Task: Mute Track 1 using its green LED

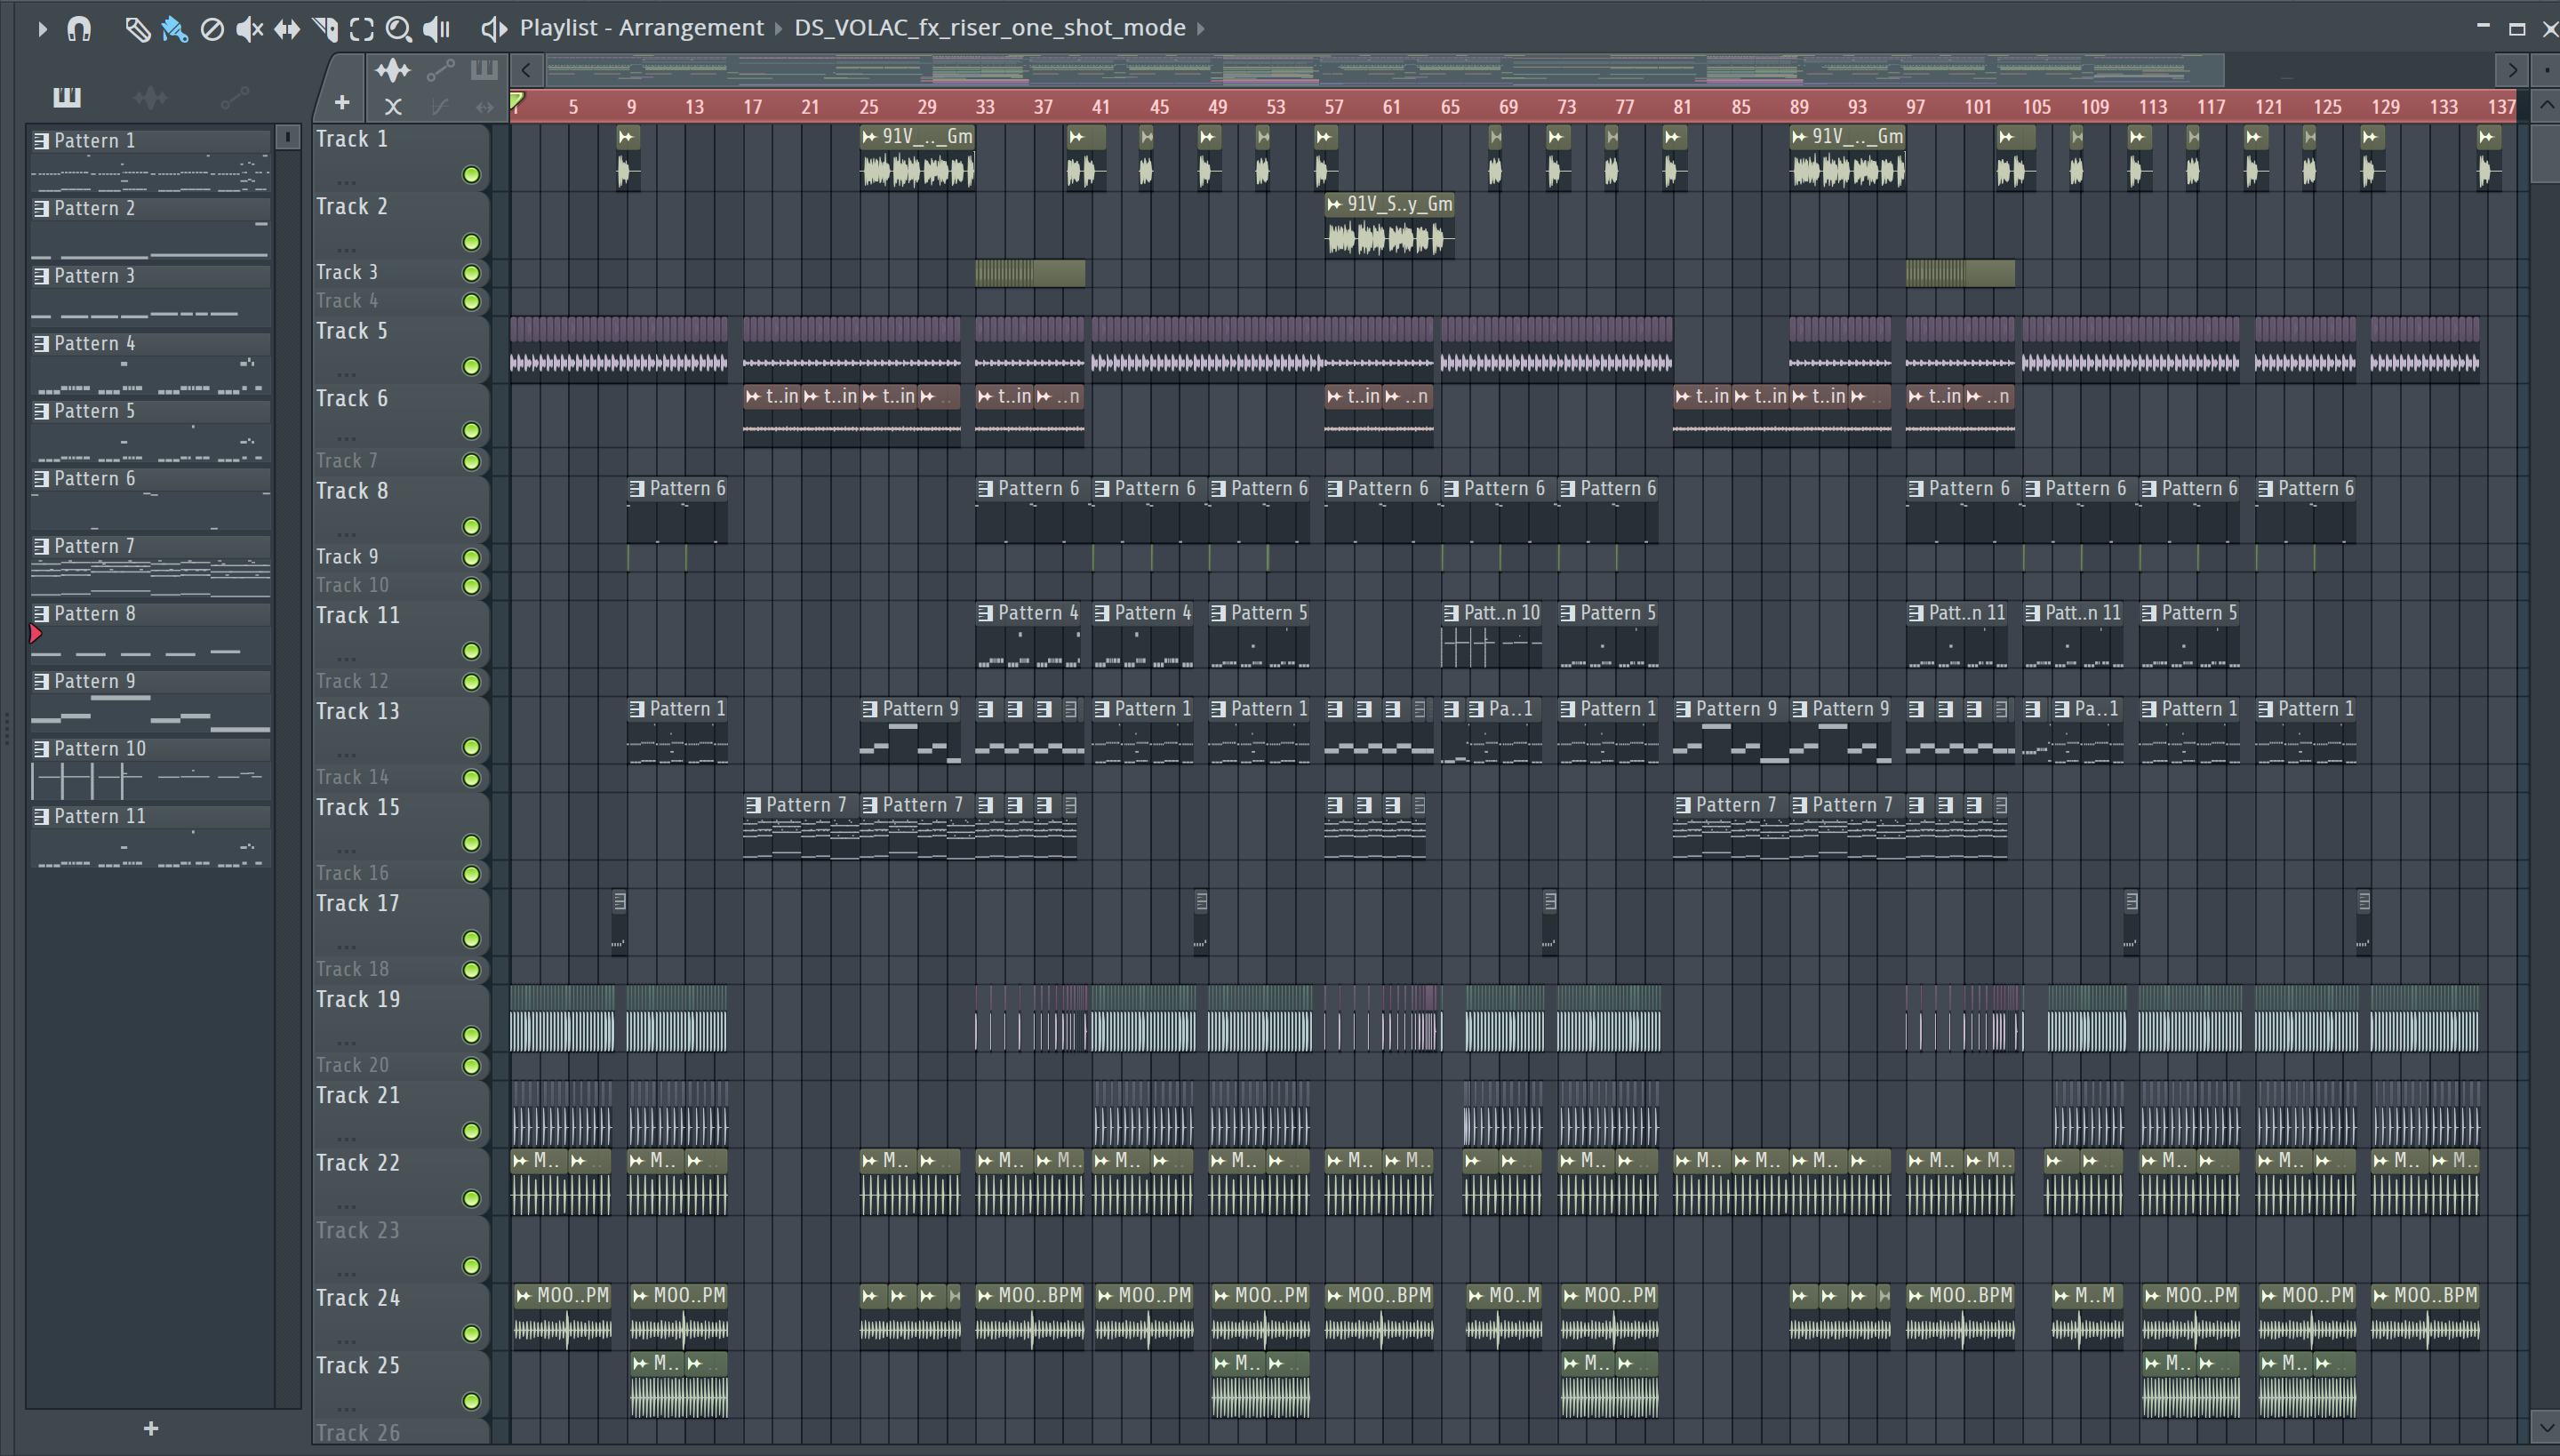Action: (471, 175)
